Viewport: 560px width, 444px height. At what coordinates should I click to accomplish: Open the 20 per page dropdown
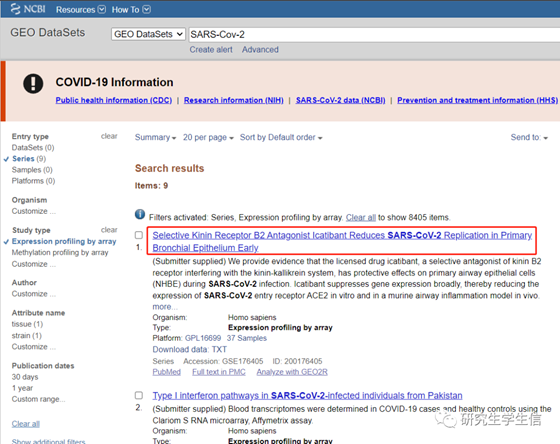[208, 138]
